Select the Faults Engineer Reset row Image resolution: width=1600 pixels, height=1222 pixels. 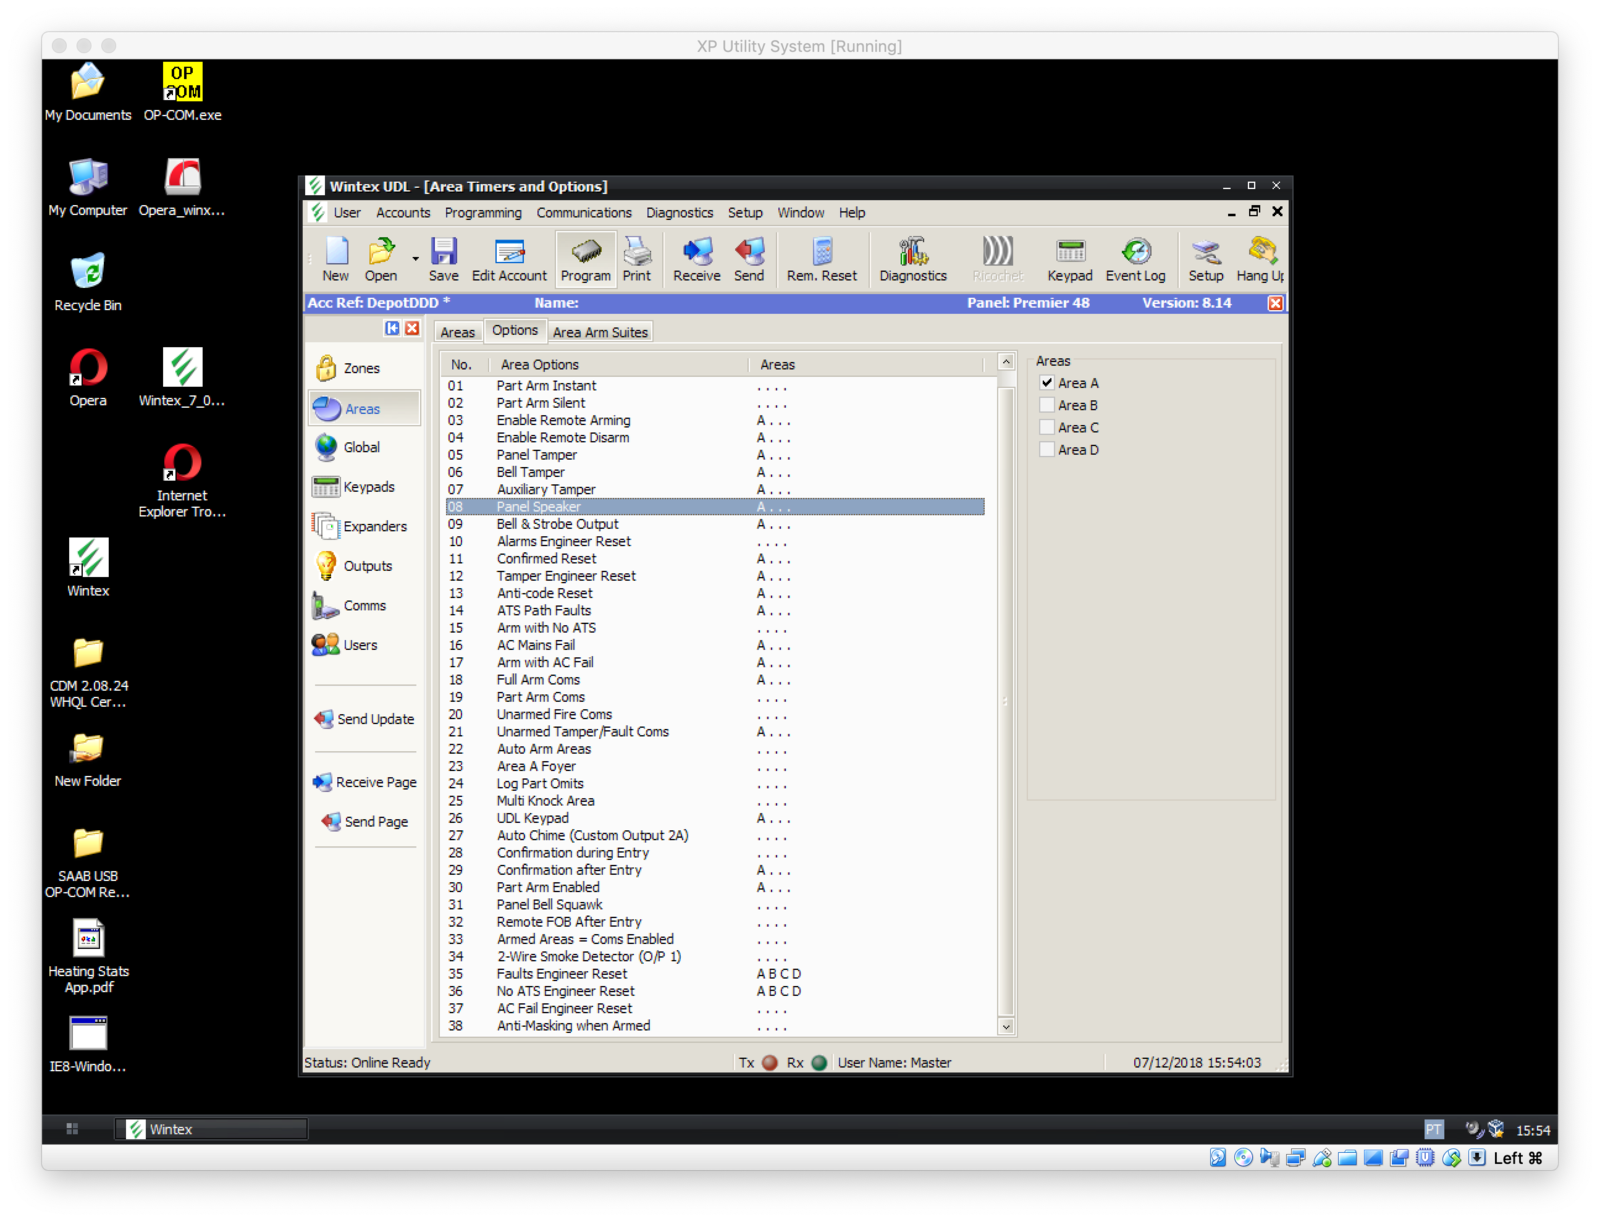tap(715, 974)
